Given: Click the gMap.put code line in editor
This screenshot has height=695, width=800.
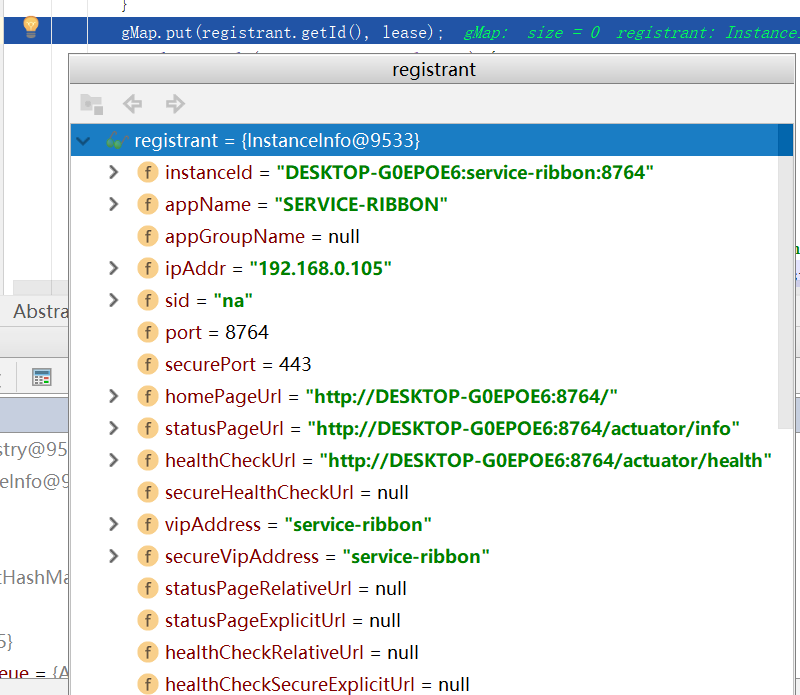Looking at the screenshot, I should click(x=282, y=33).
